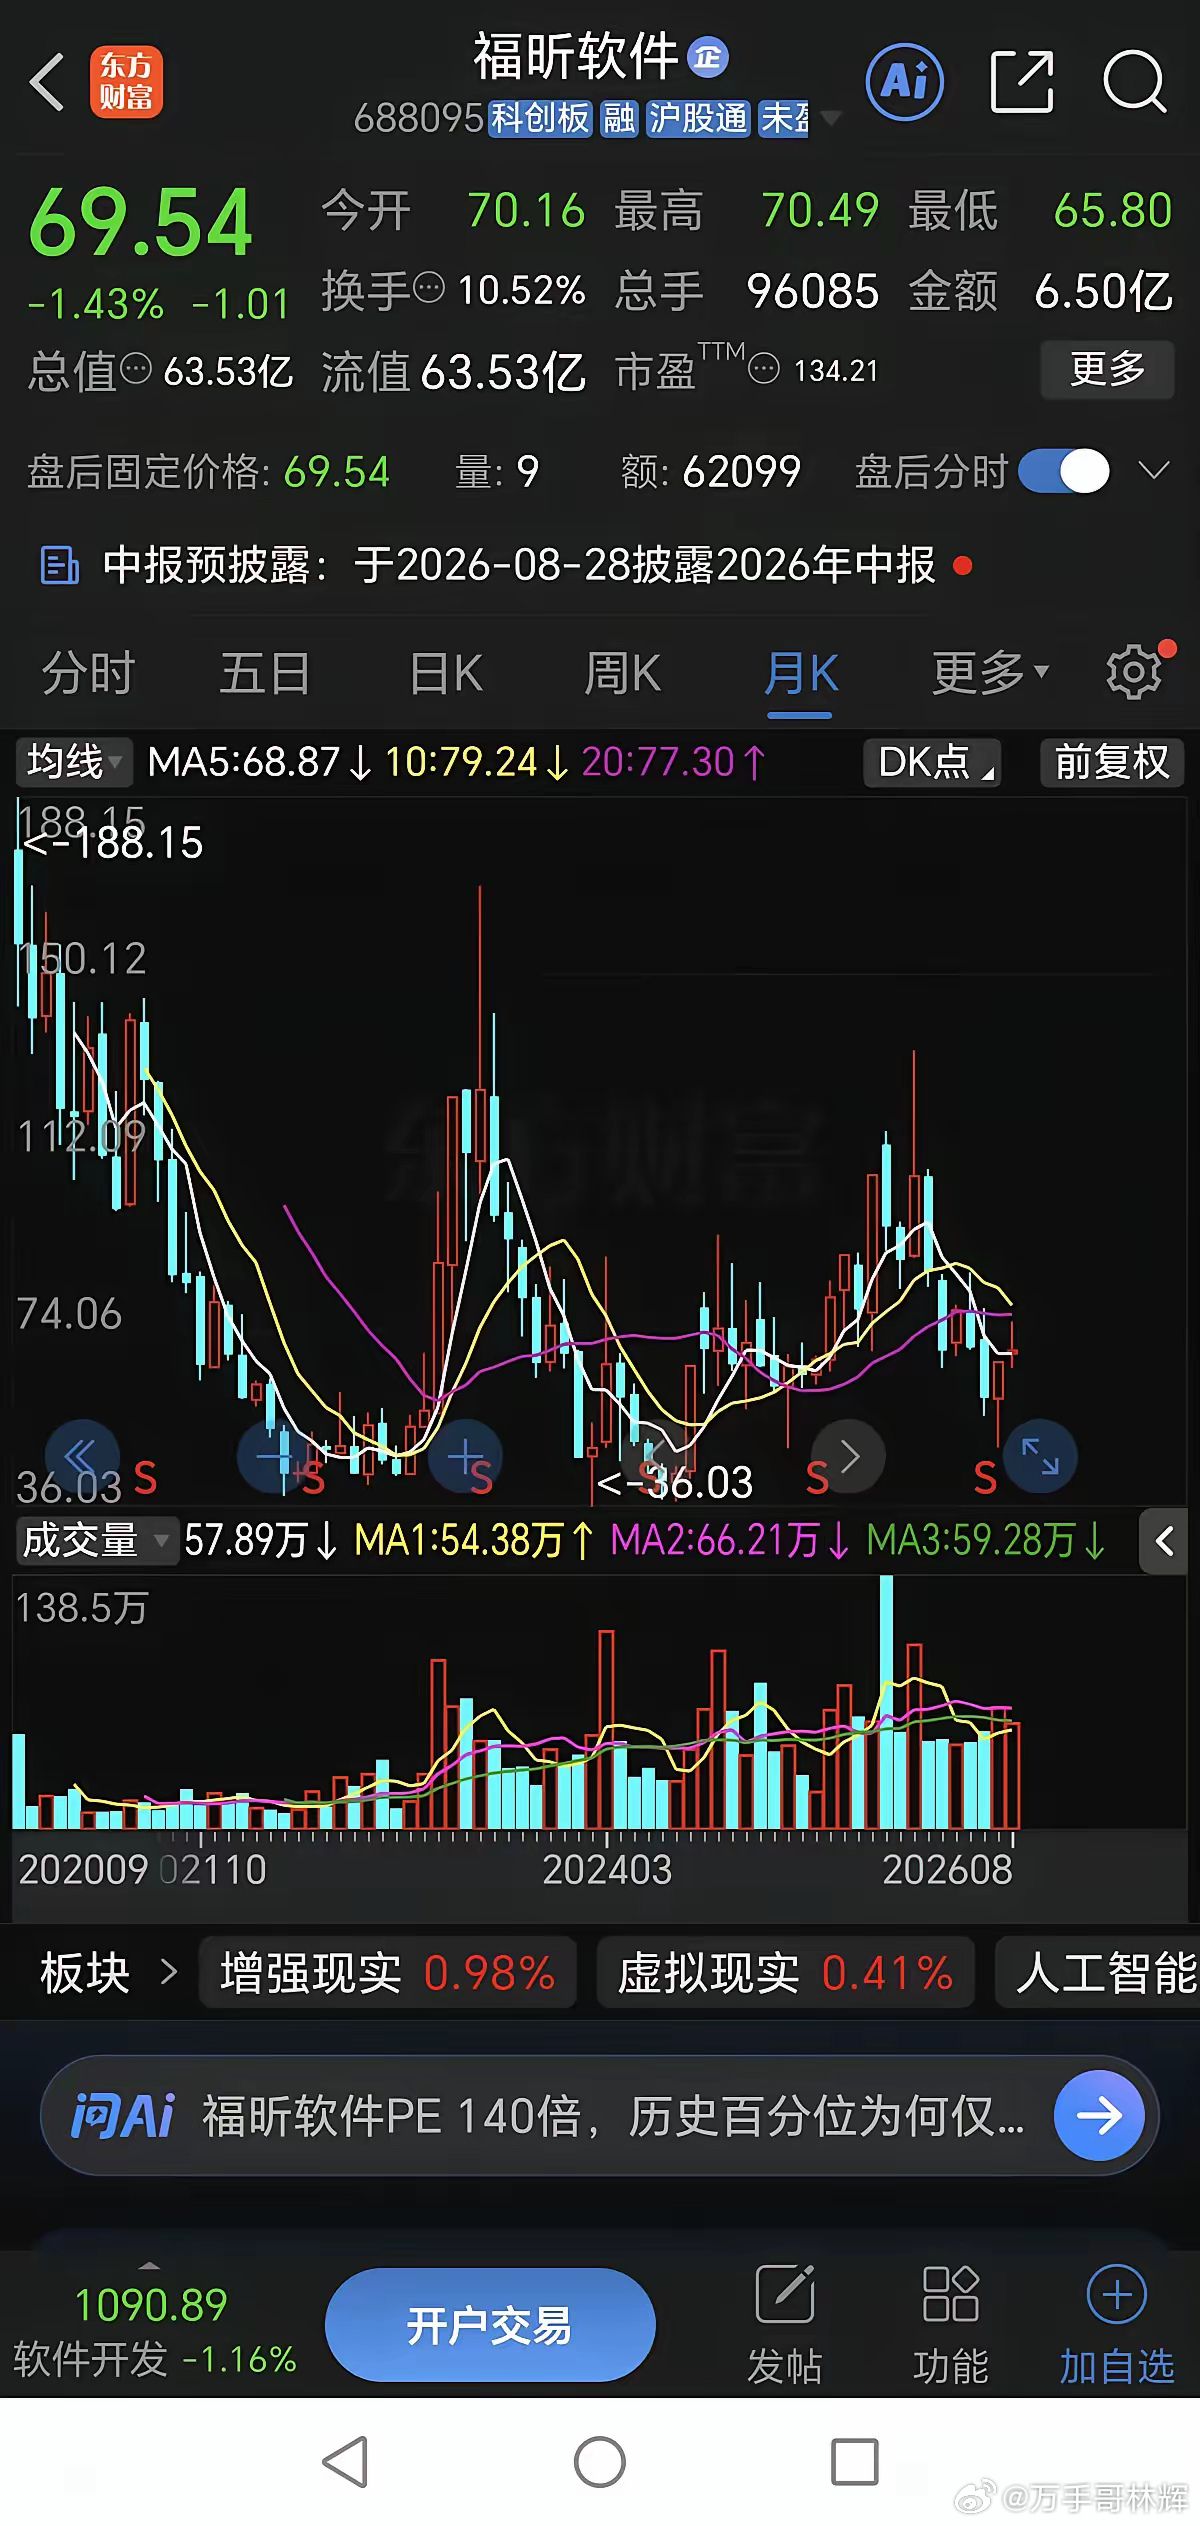Tap the 企 badge next to 福昕软件
The width and height of the screenshot is (1200, 2526).
(708, 57)
